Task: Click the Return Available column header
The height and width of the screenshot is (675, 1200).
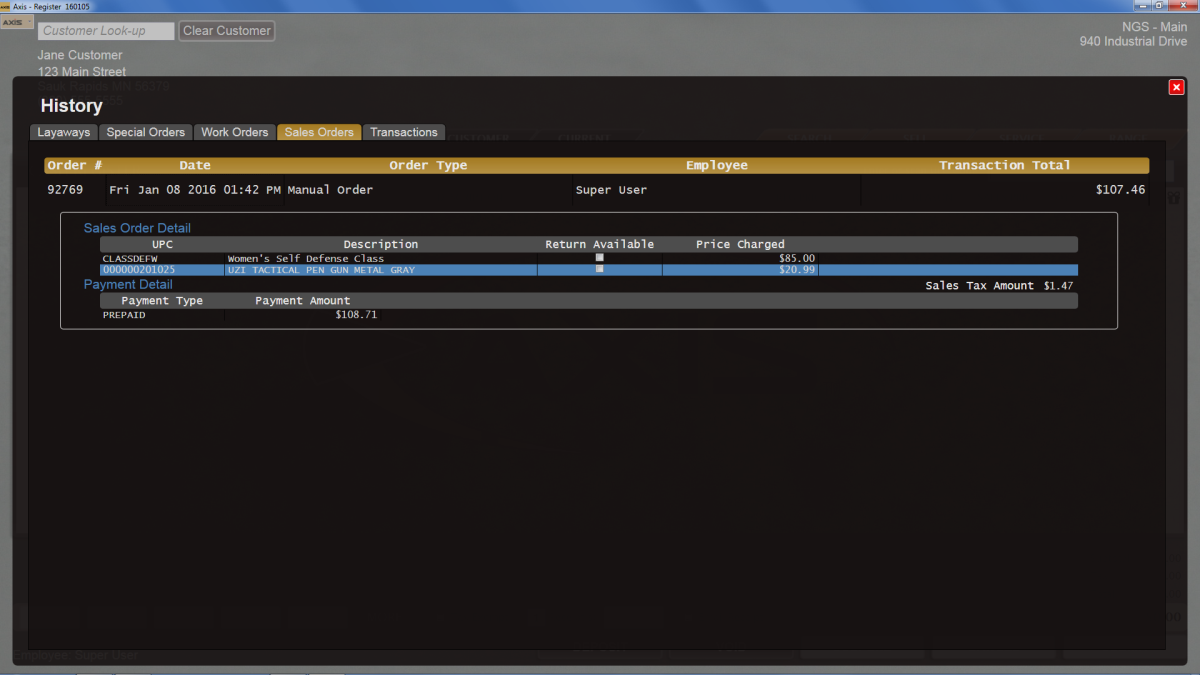Action: coord(600,244)
